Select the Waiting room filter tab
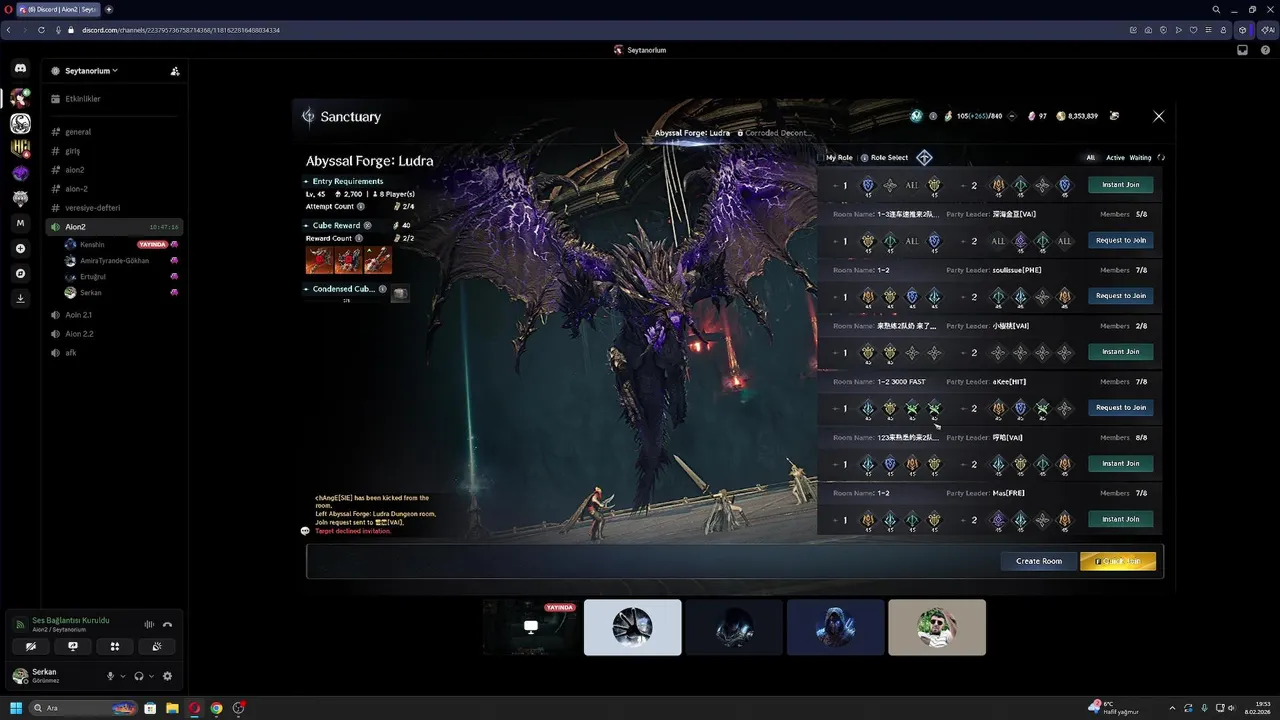The width and height of the screenshot is (1280, 720). pos(1140,158)
